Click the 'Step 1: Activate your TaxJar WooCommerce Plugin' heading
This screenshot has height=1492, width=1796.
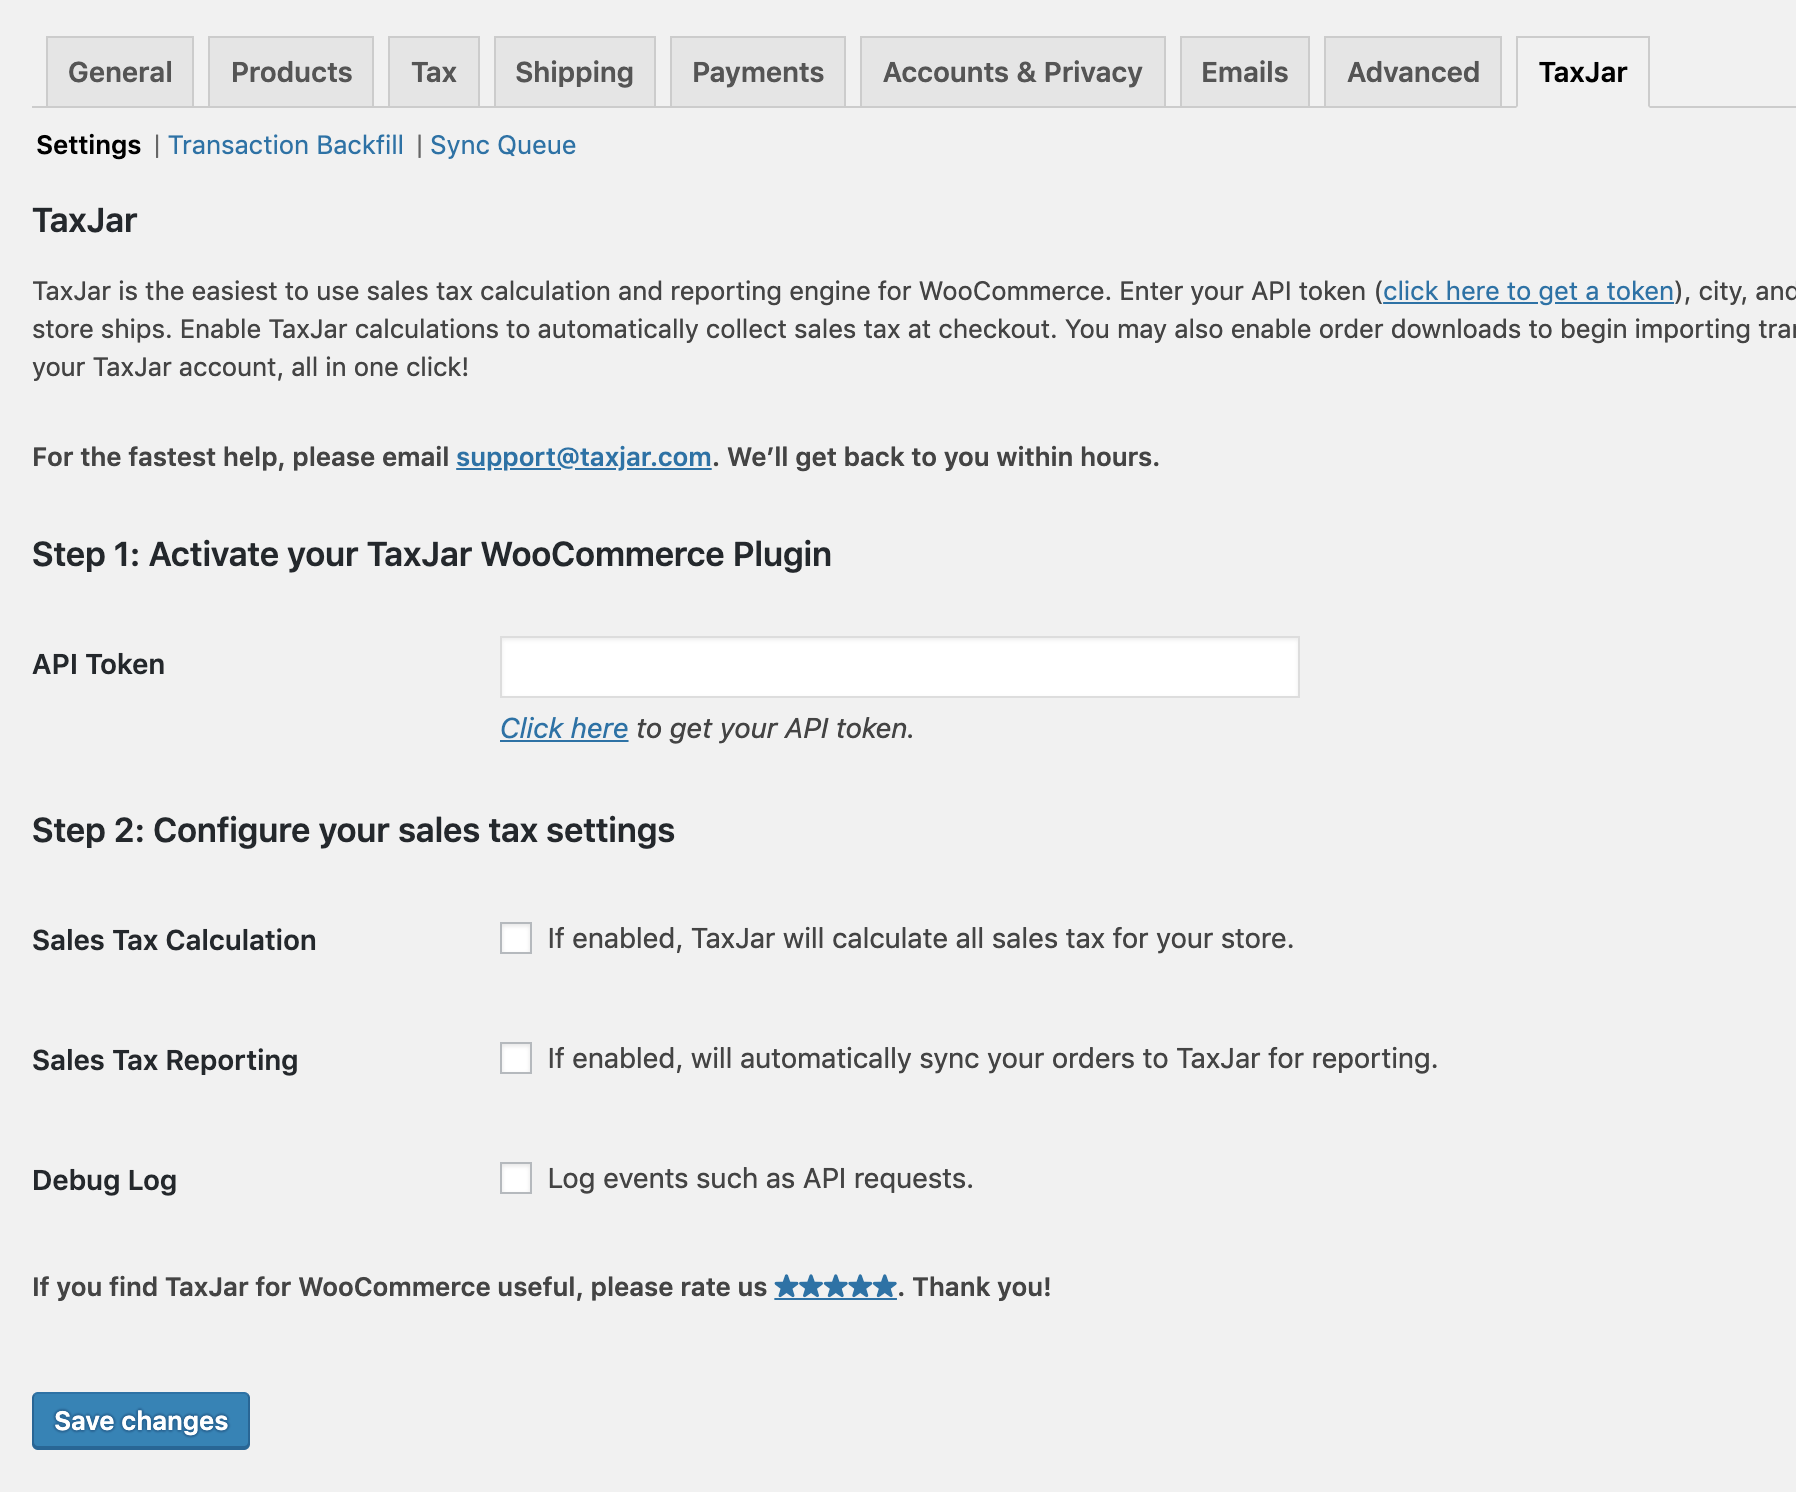tap(432, 554)
